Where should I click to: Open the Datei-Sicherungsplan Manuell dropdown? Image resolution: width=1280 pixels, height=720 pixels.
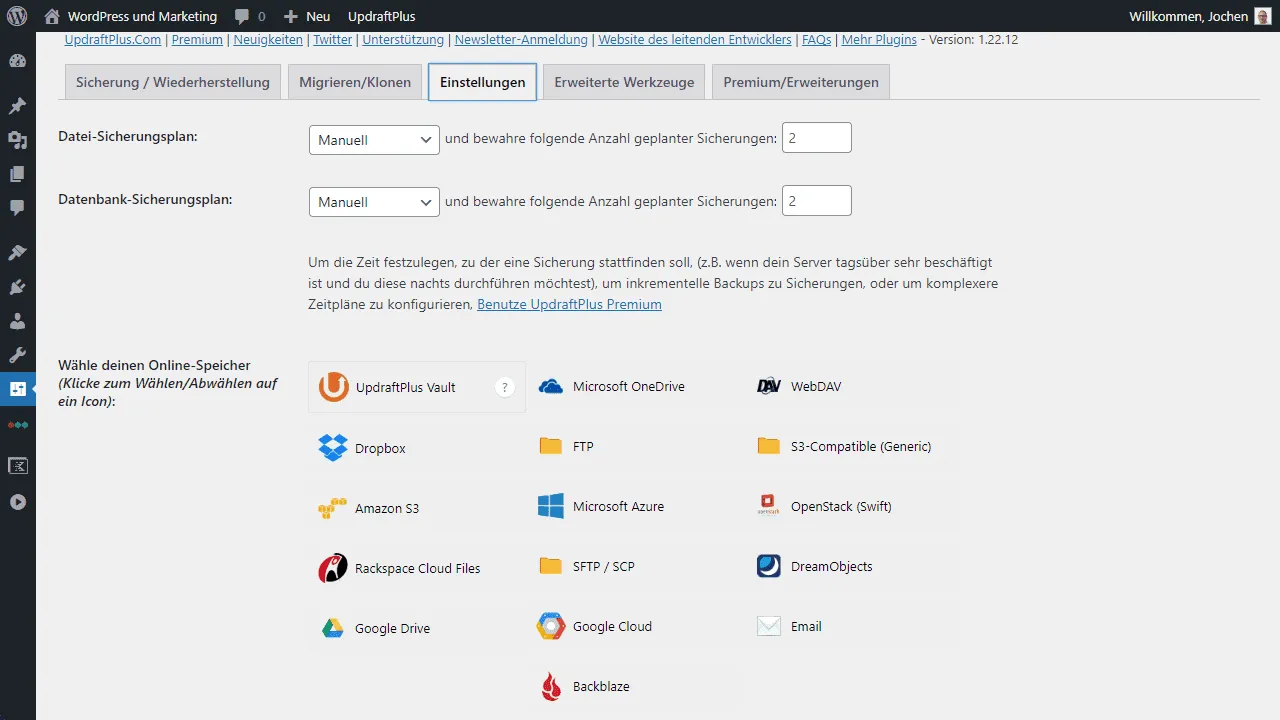tap(374, 140)
